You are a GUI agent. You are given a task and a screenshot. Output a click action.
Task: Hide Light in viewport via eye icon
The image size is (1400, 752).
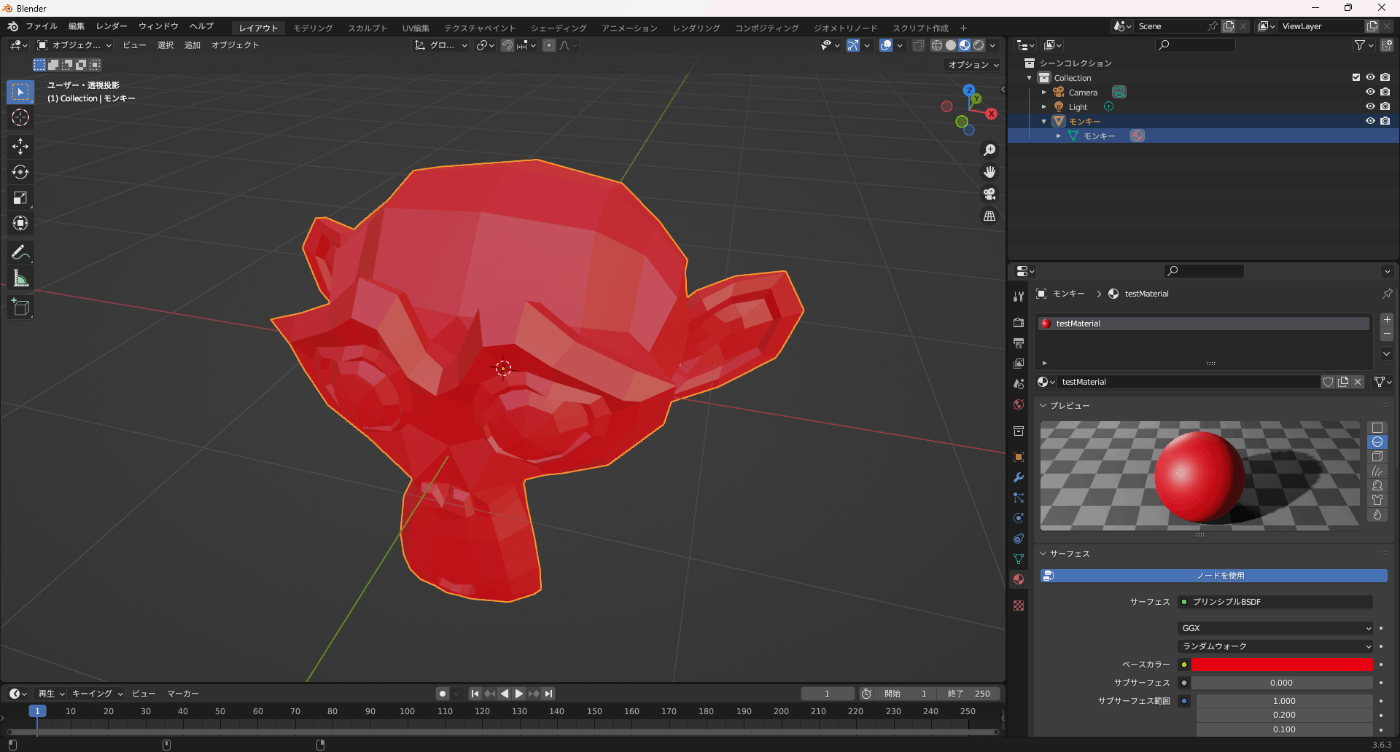click(x=1370, y=106)
